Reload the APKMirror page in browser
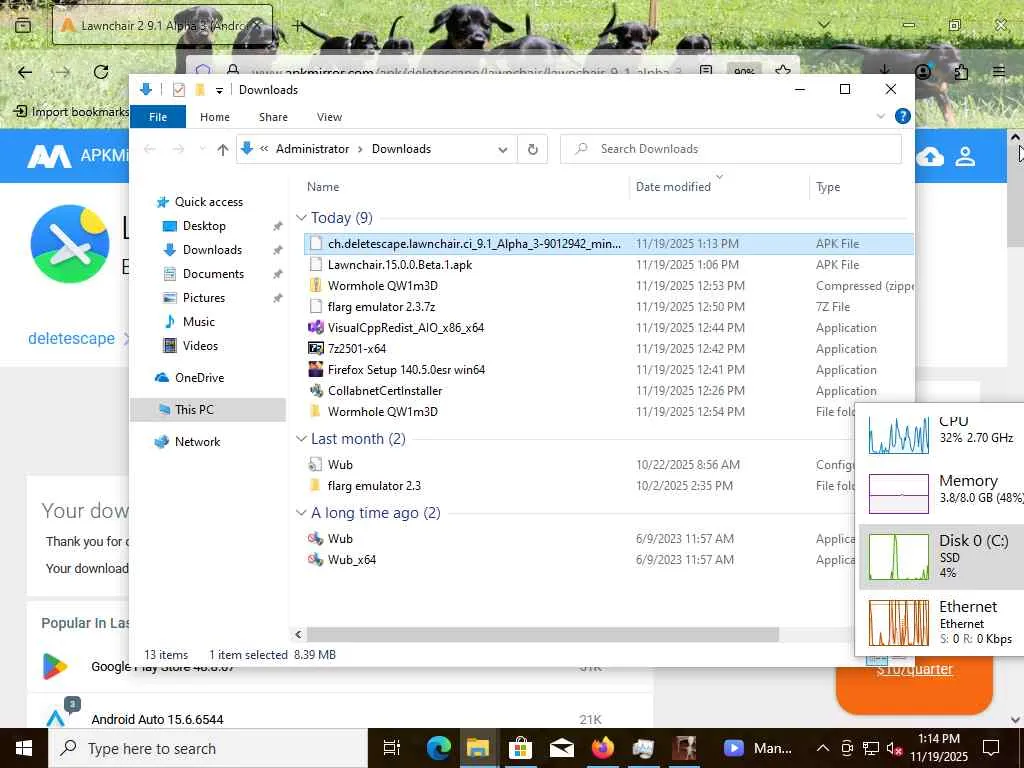Viewport: 1024px width, 768px height. pos(101,72)
